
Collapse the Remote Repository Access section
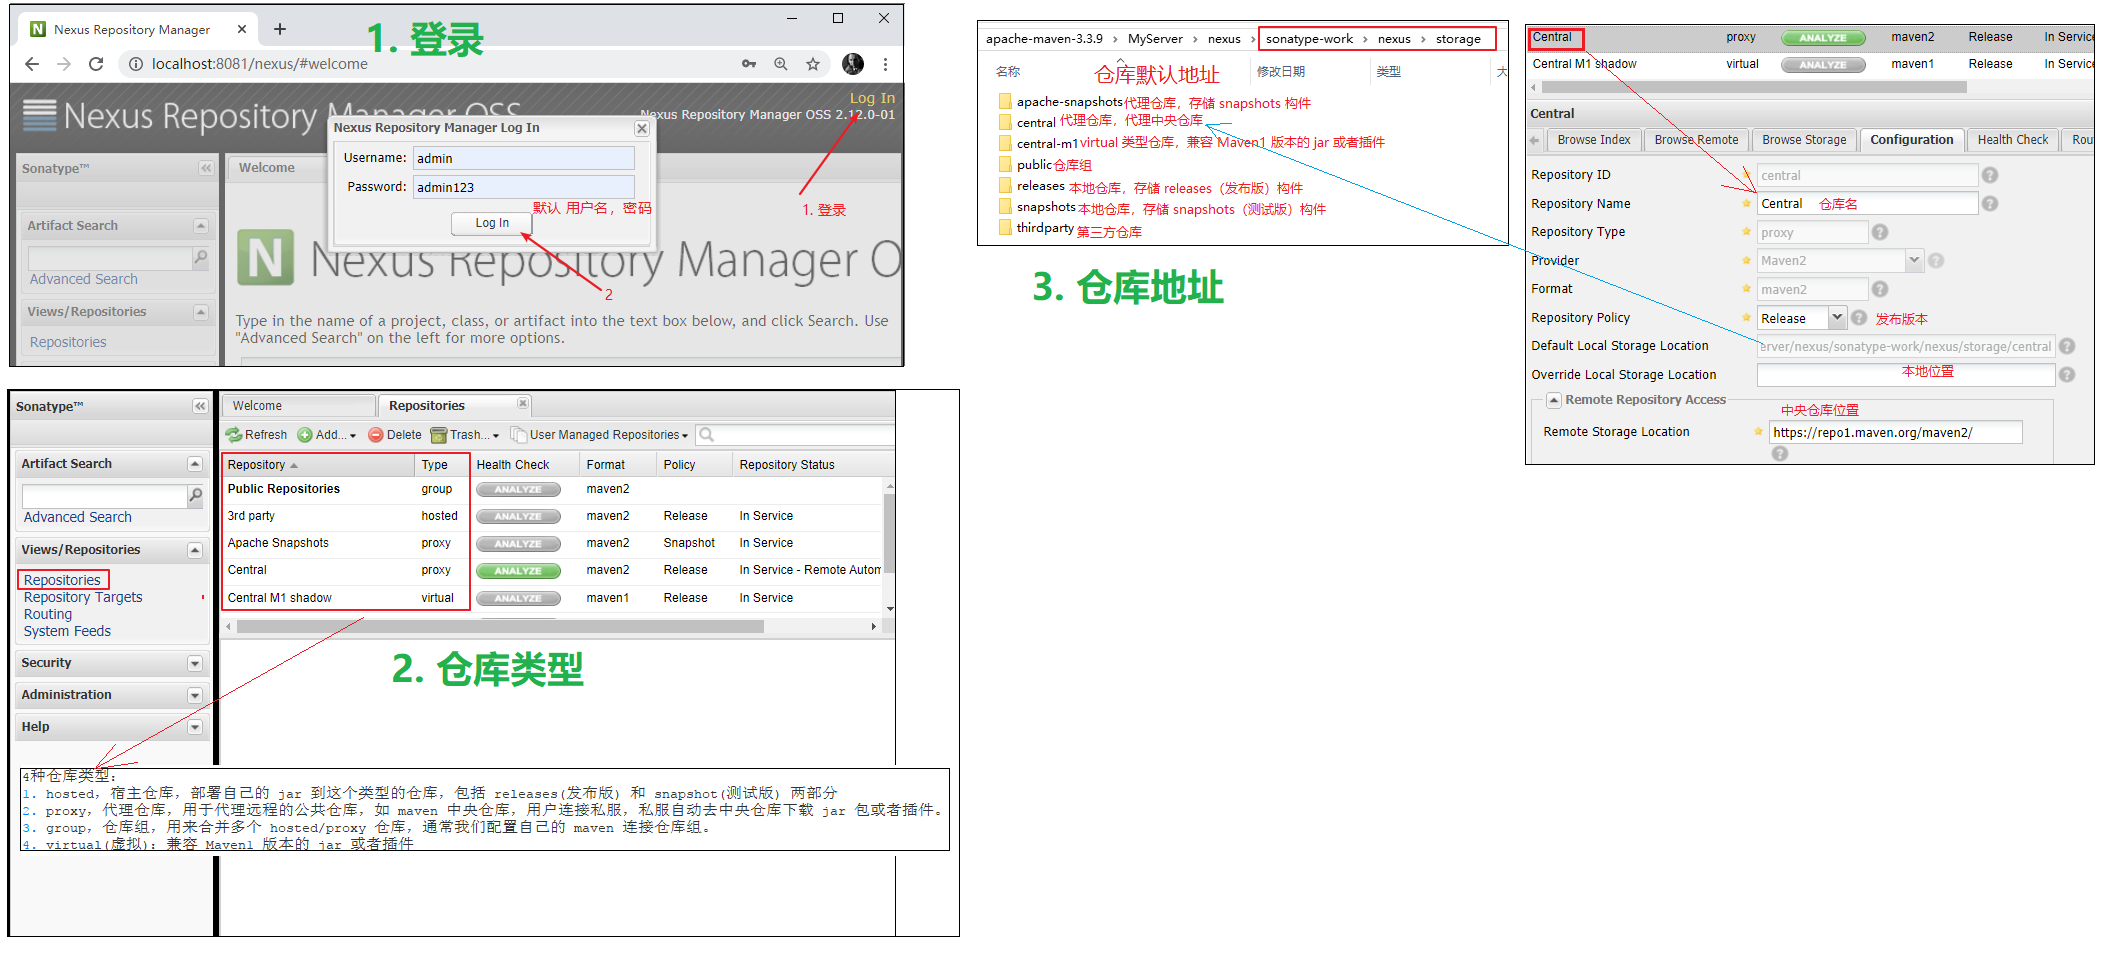(x=1554, y=400)
